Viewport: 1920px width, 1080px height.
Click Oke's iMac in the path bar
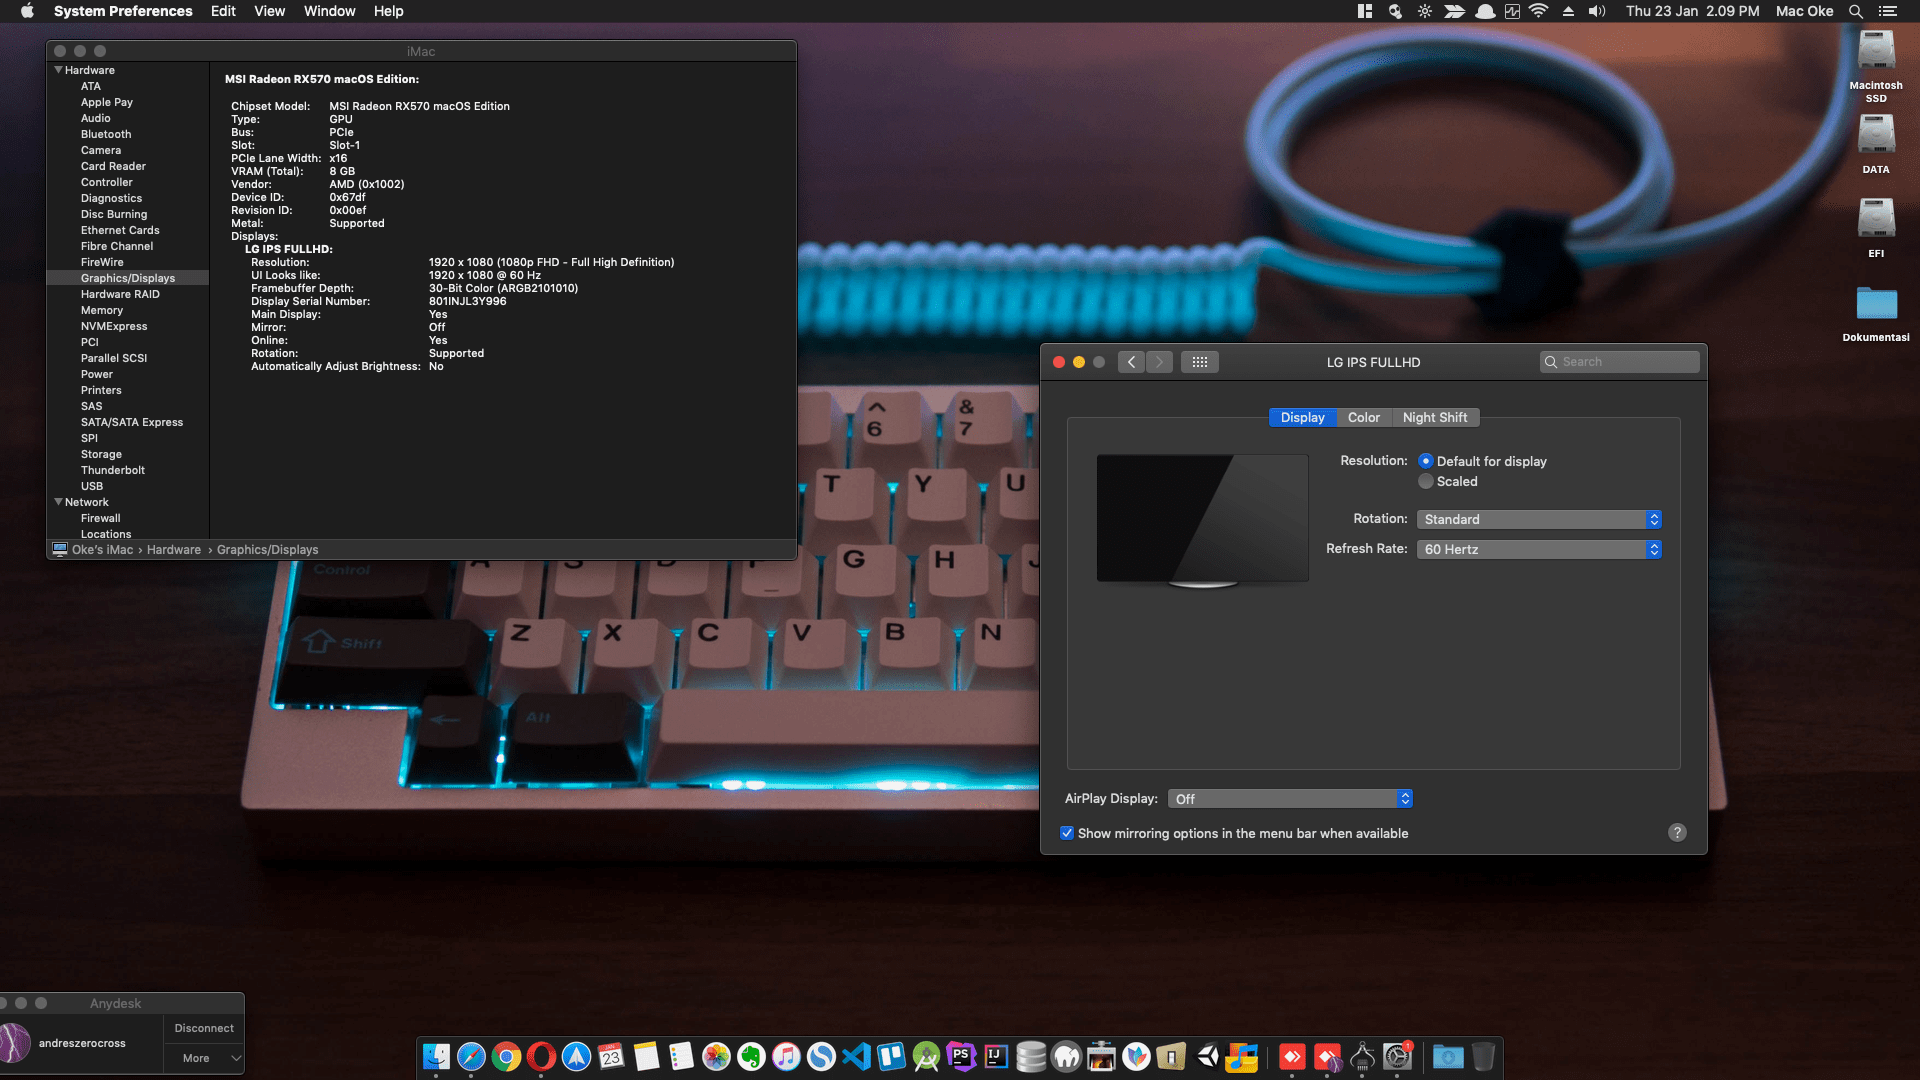coord(93,550)
